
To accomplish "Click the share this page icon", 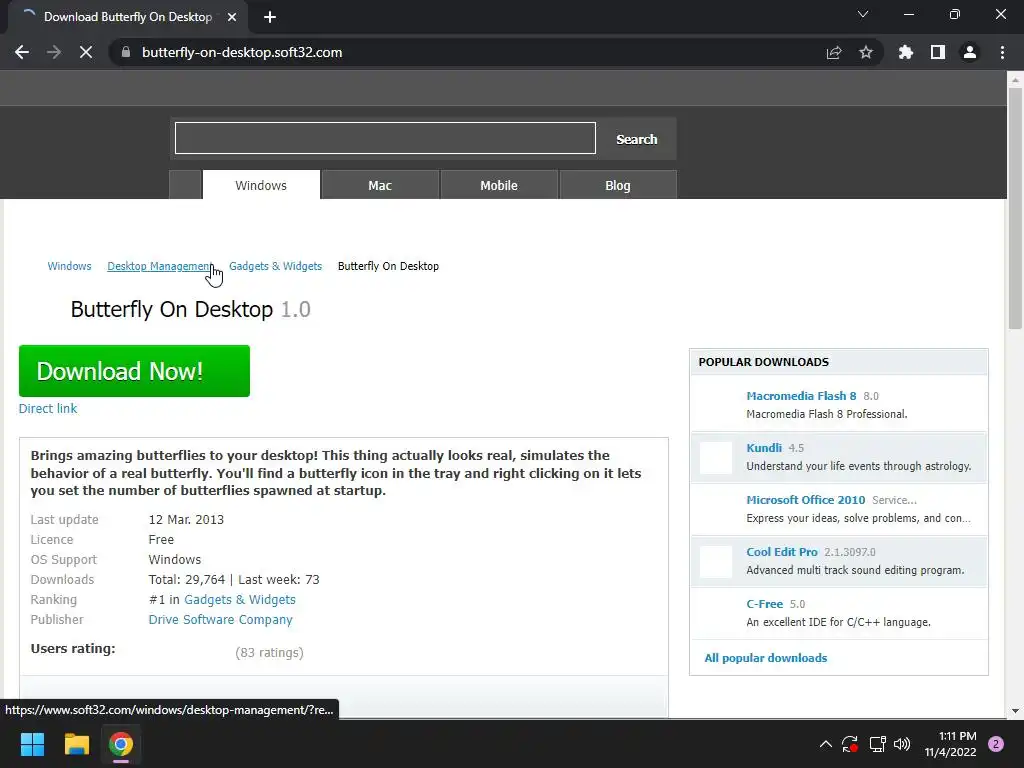I will click(834, 52).
